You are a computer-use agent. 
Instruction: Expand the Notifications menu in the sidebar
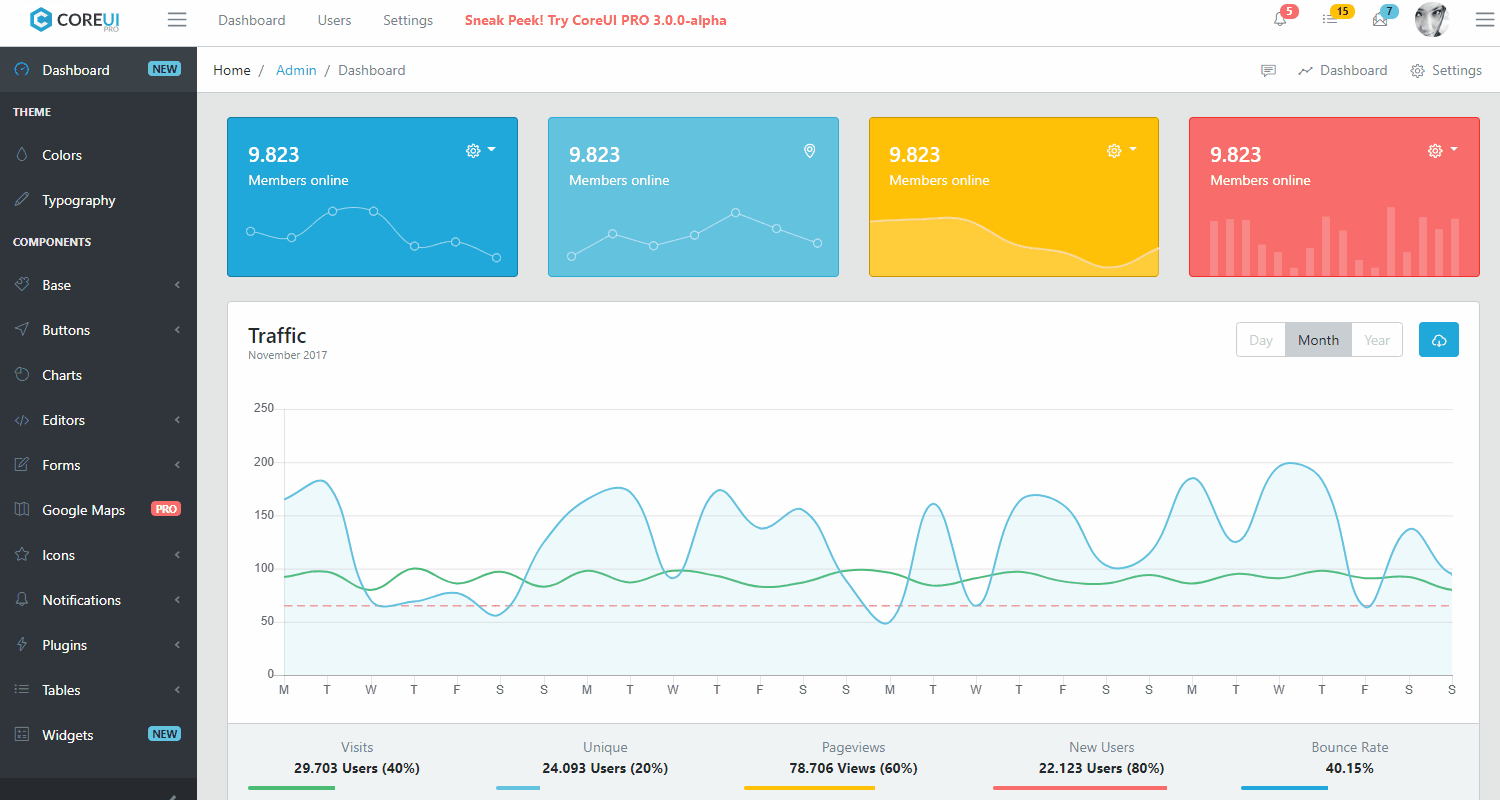pyautogui.click(x=98, y=600)
